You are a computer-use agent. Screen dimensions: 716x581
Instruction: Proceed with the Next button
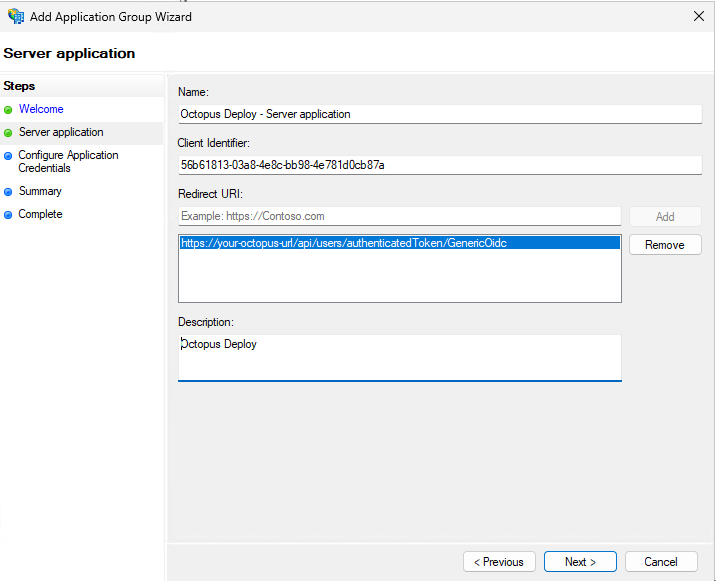click(580, 562)
